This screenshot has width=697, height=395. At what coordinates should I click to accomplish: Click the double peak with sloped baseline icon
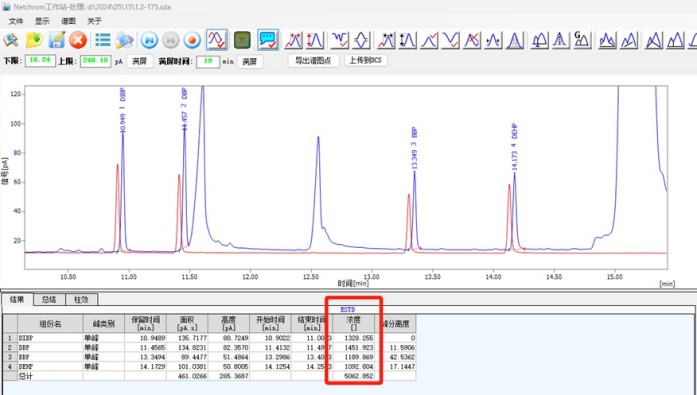[629, 40]
